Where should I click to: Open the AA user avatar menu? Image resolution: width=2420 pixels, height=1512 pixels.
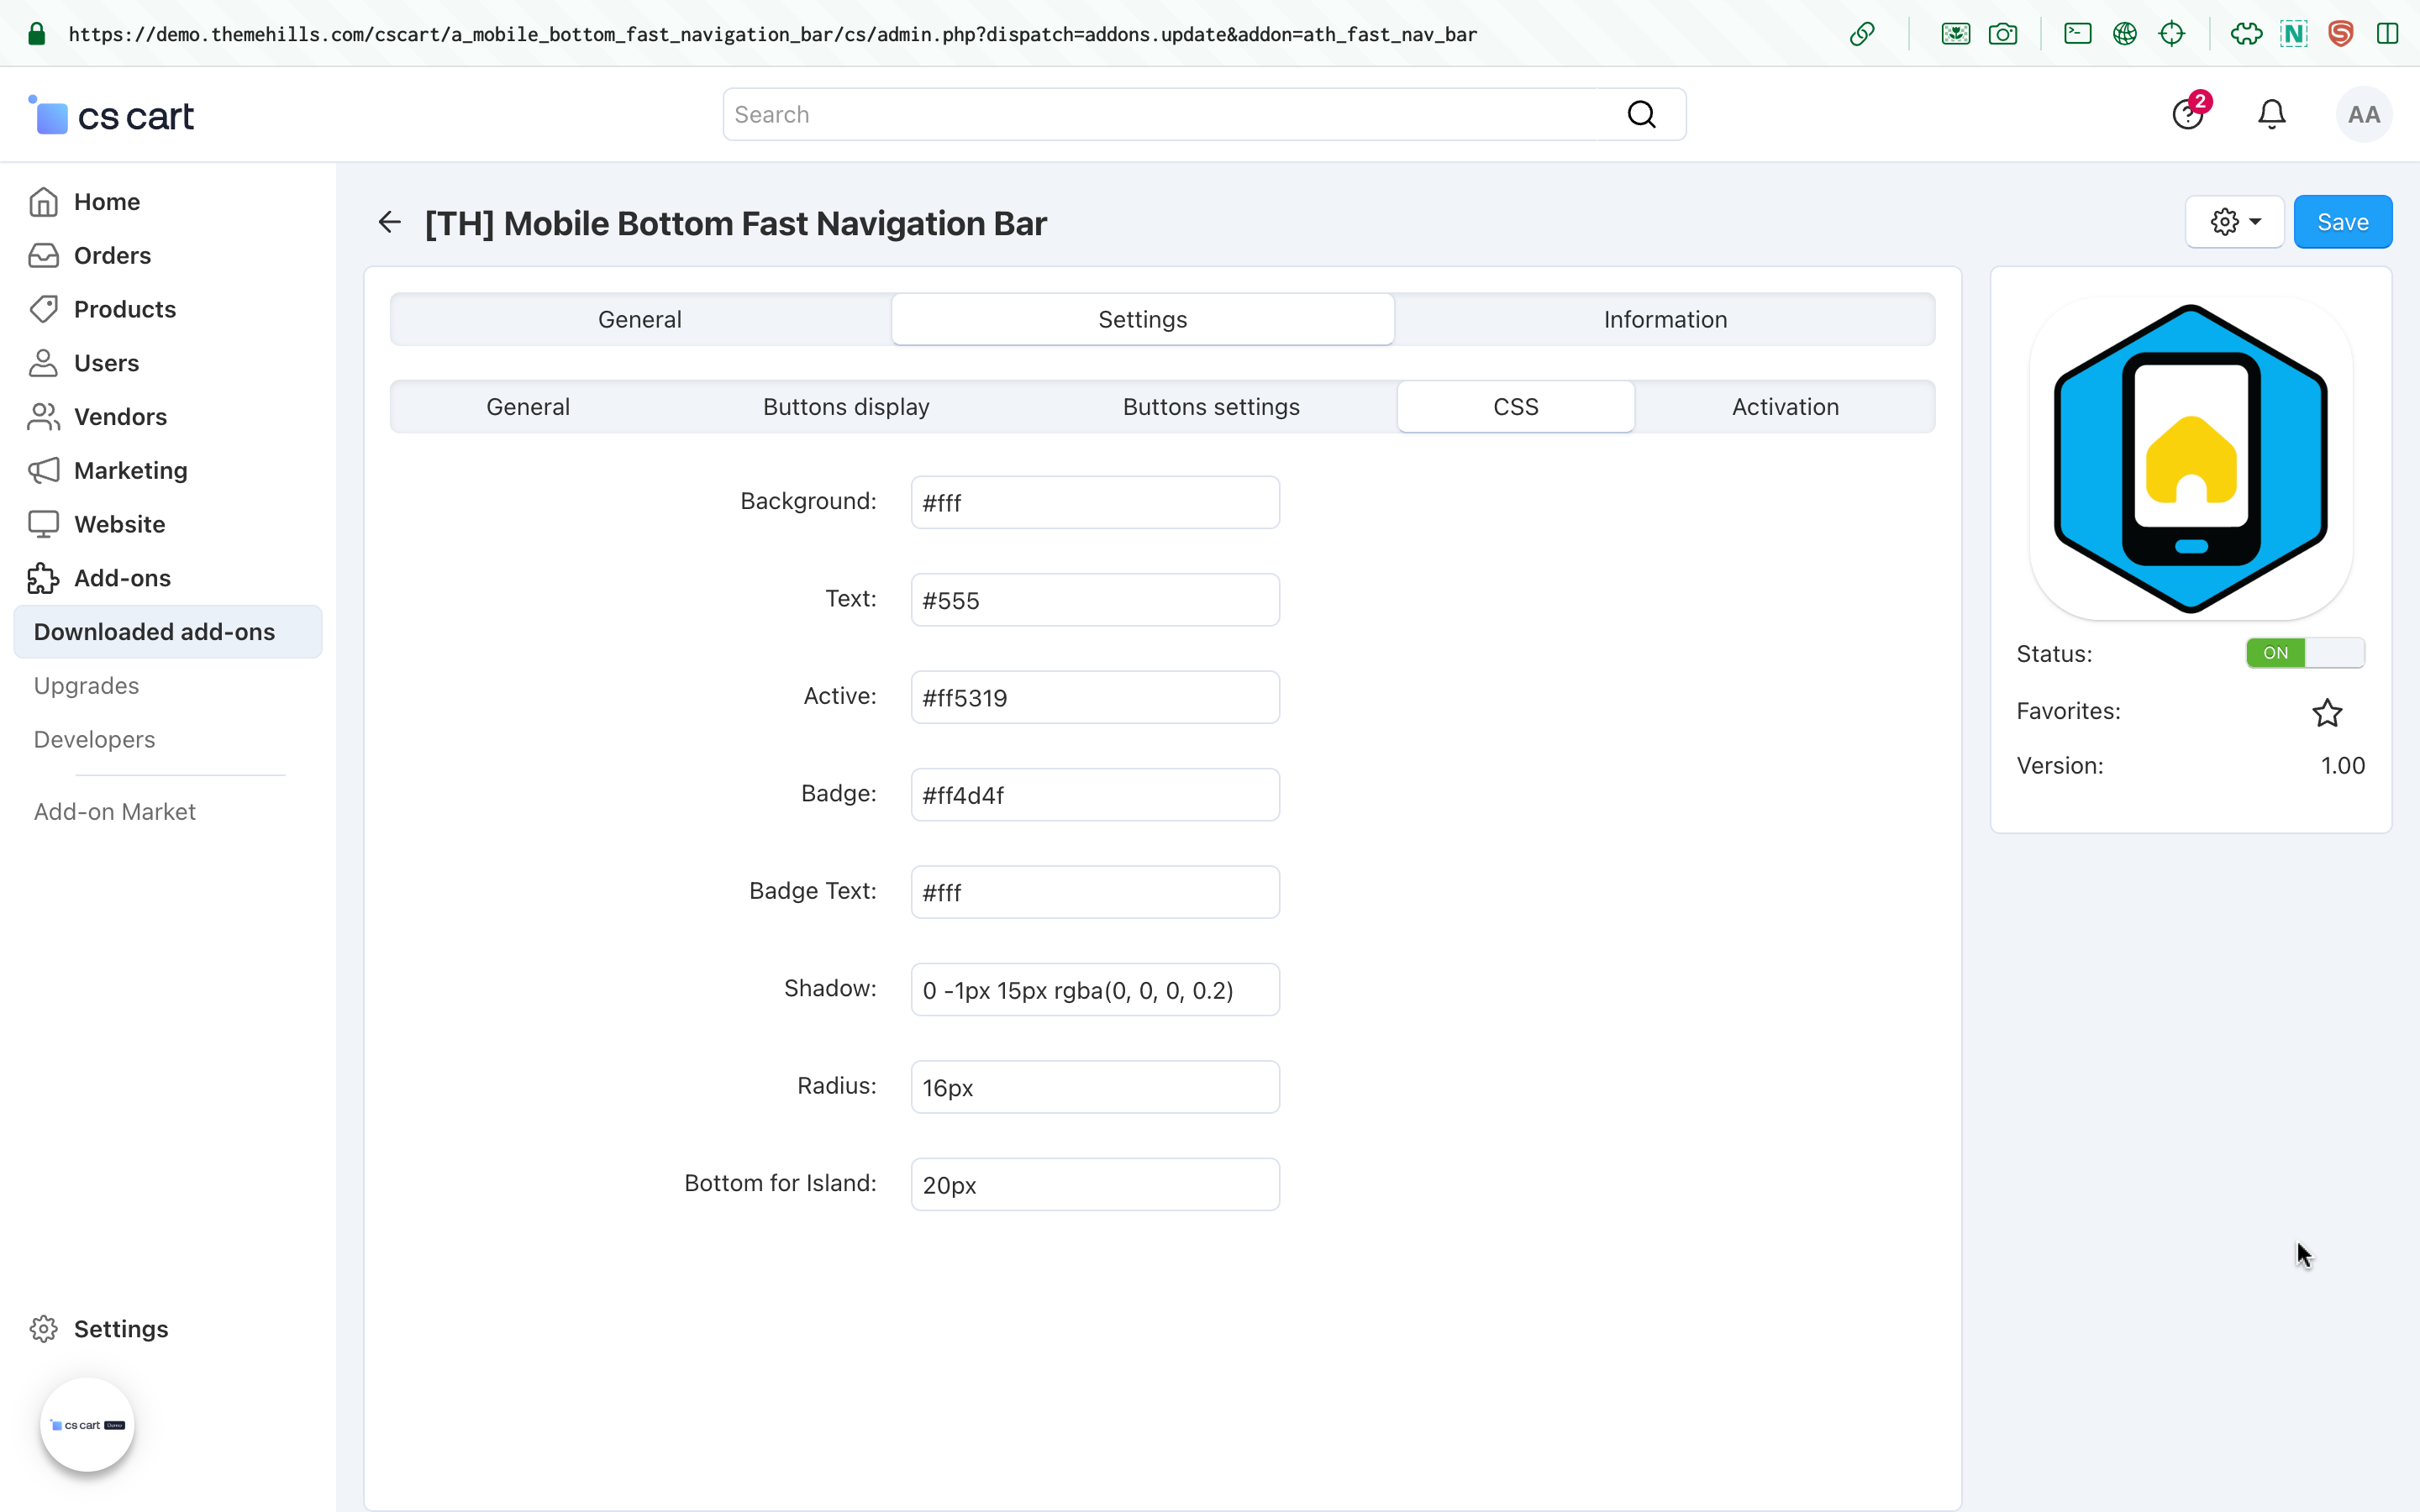(2363, 115)
